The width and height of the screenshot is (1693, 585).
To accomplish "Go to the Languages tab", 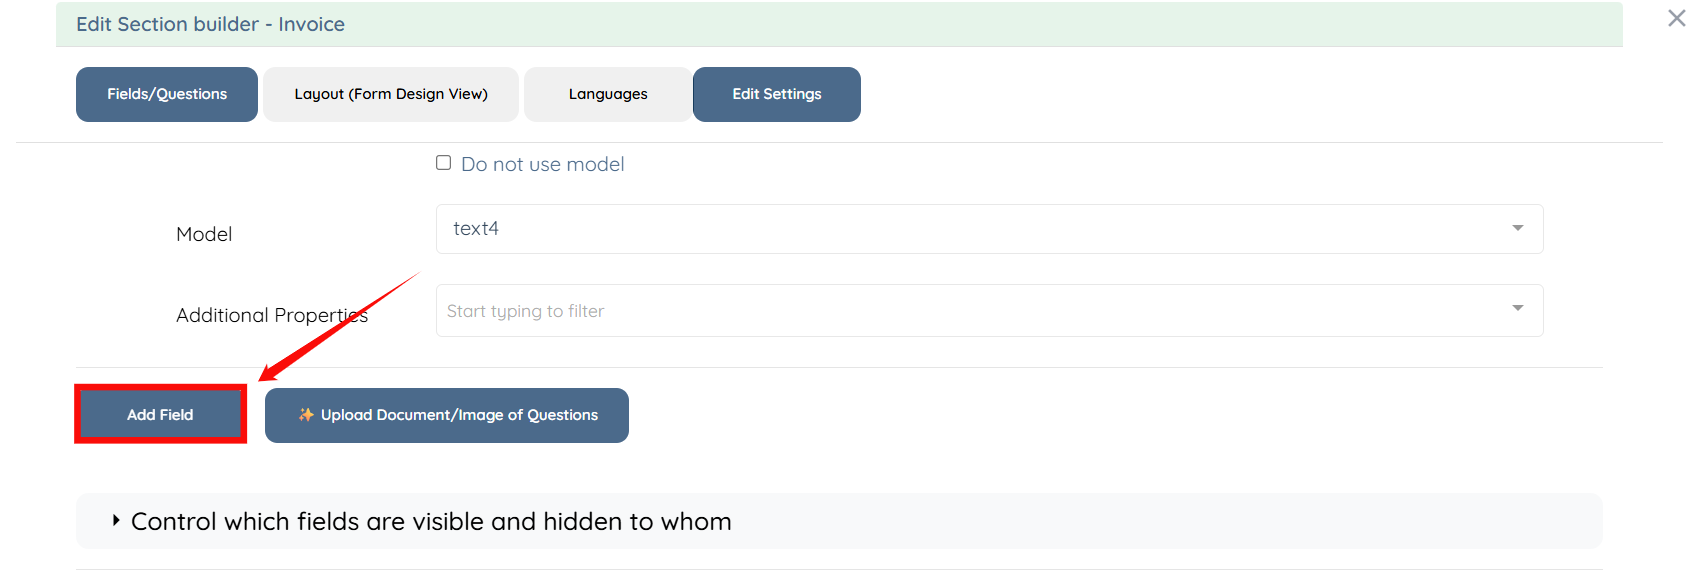I will 608,94.
